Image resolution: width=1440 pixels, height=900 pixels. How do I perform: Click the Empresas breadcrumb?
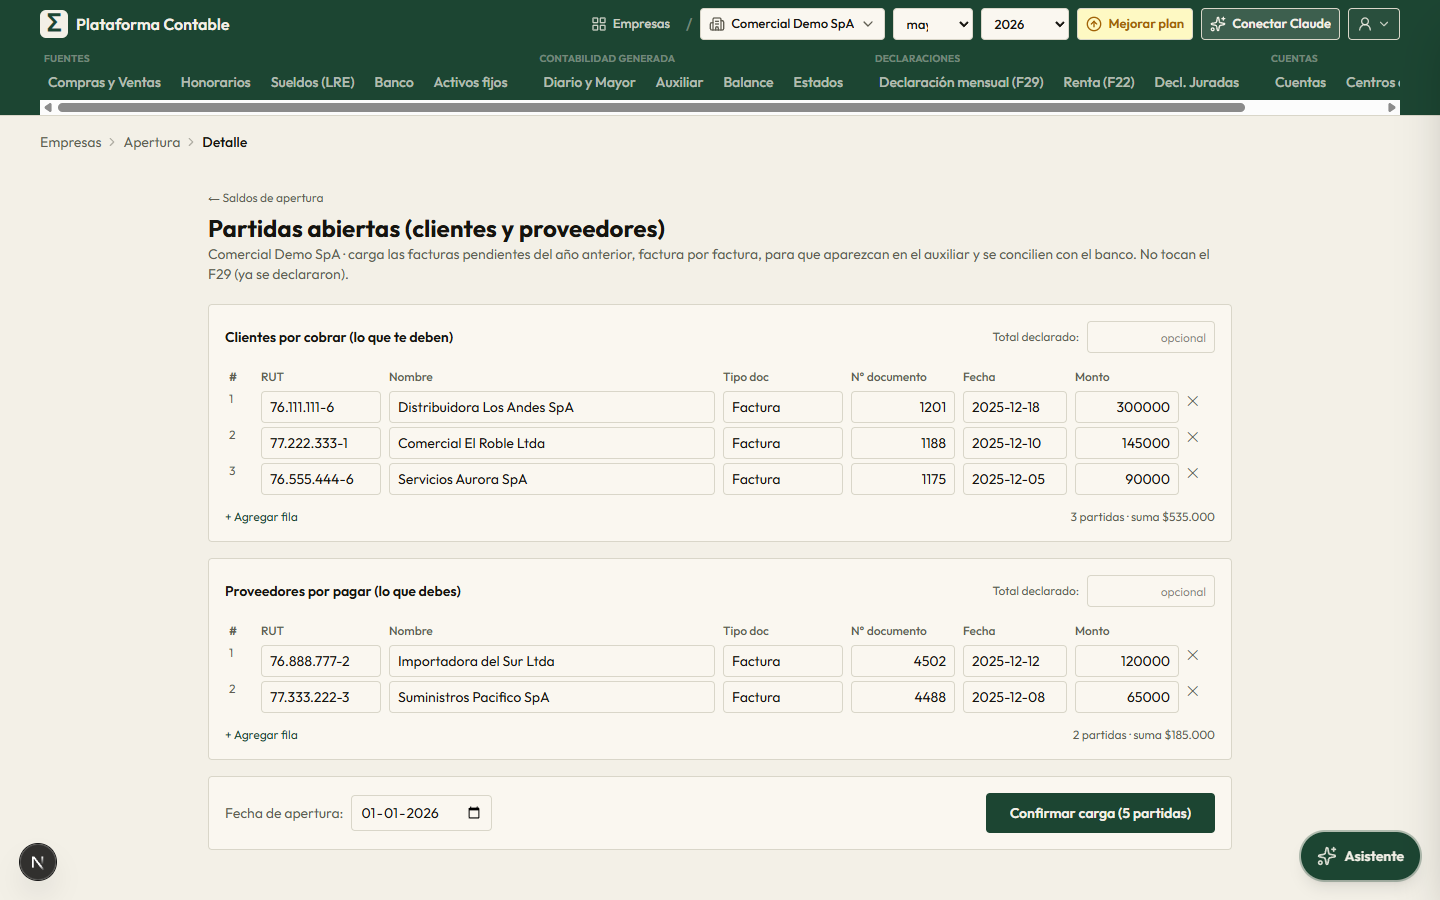[71, 142]
